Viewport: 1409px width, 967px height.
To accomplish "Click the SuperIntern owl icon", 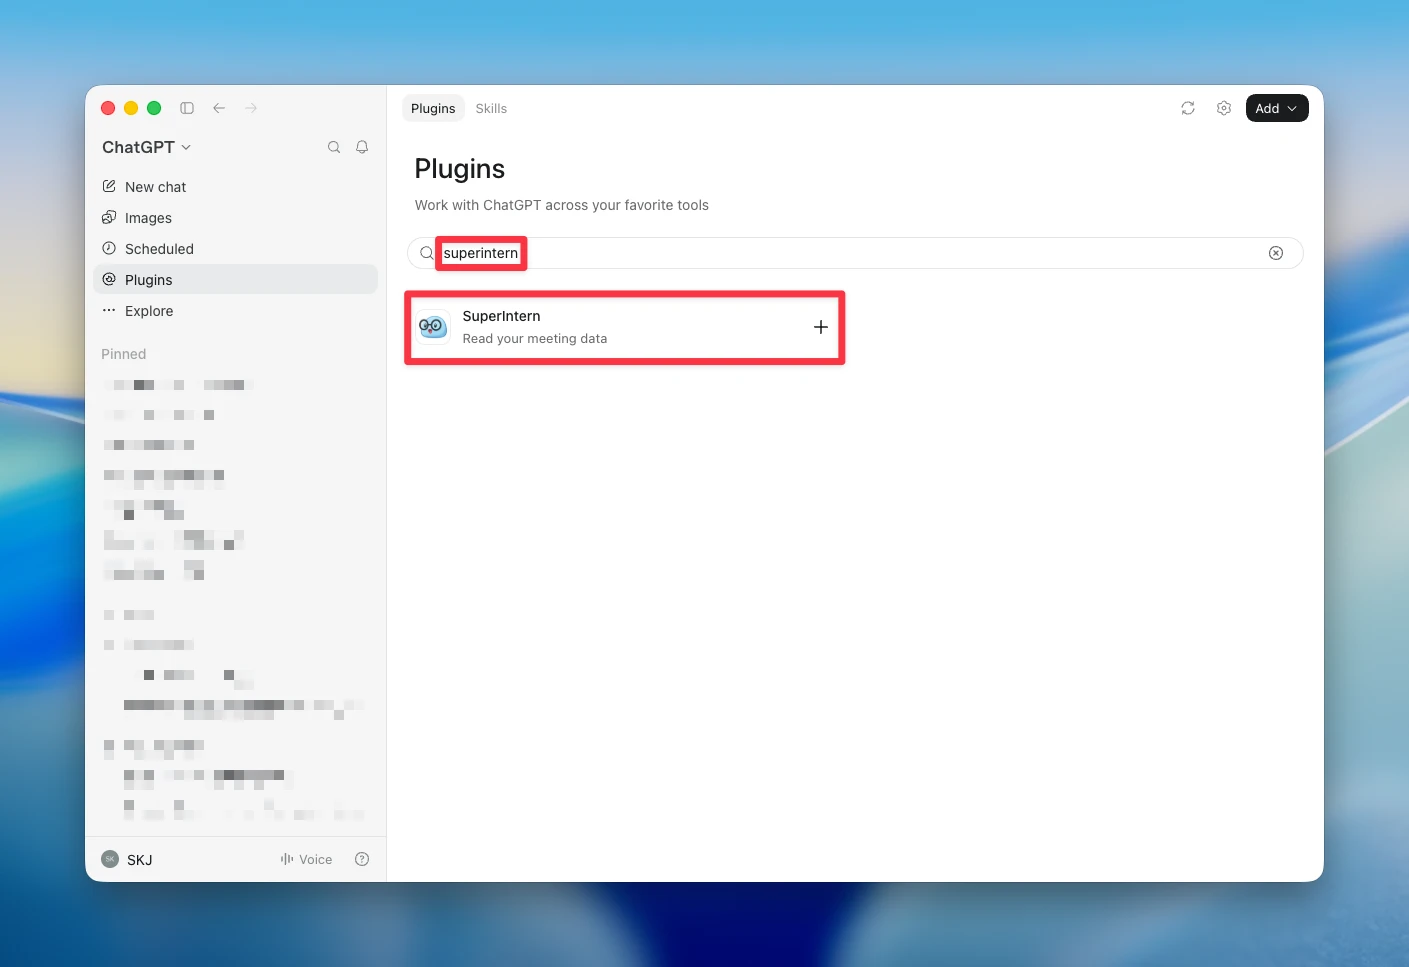I will (x=433, y=327).
